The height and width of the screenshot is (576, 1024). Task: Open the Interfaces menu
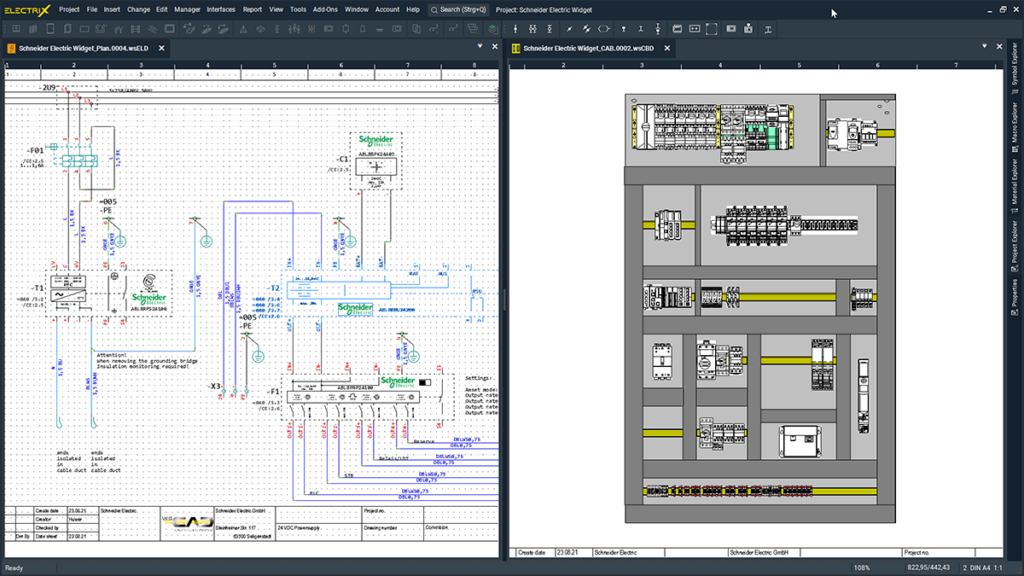221,10
